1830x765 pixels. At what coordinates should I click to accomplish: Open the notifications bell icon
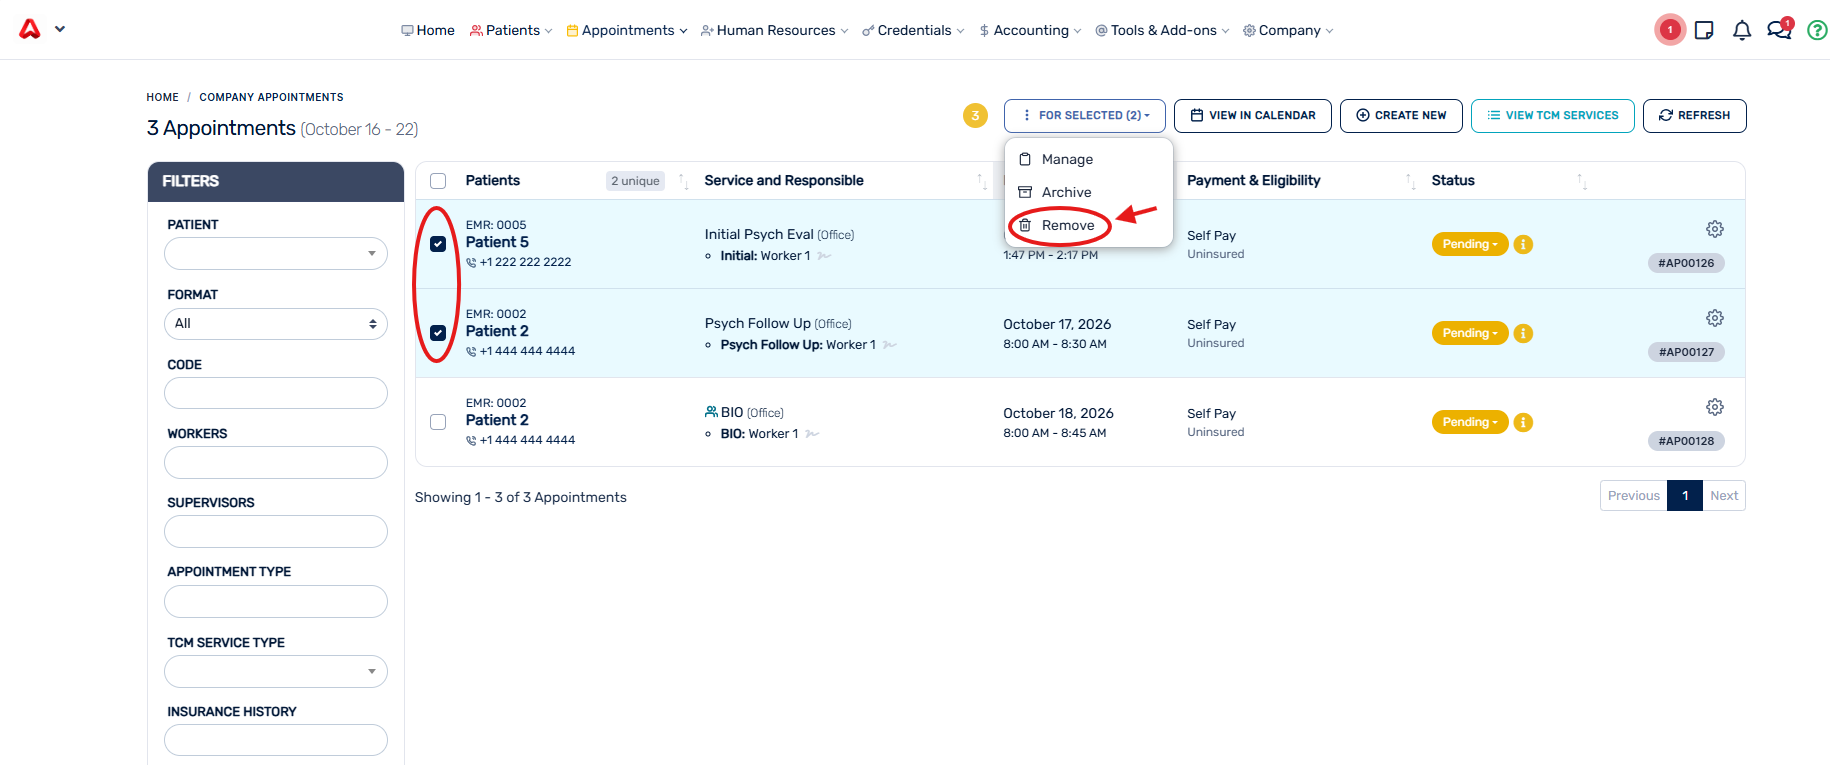[1742, 30]
